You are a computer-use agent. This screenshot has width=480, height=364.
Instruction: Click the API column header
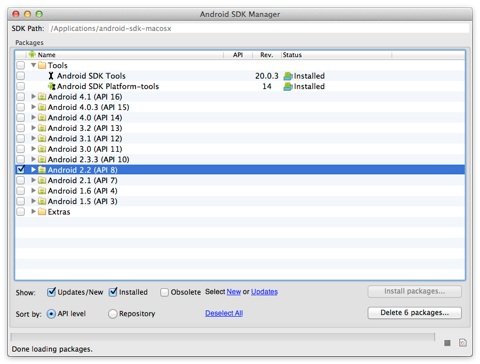tap(238, 55)
